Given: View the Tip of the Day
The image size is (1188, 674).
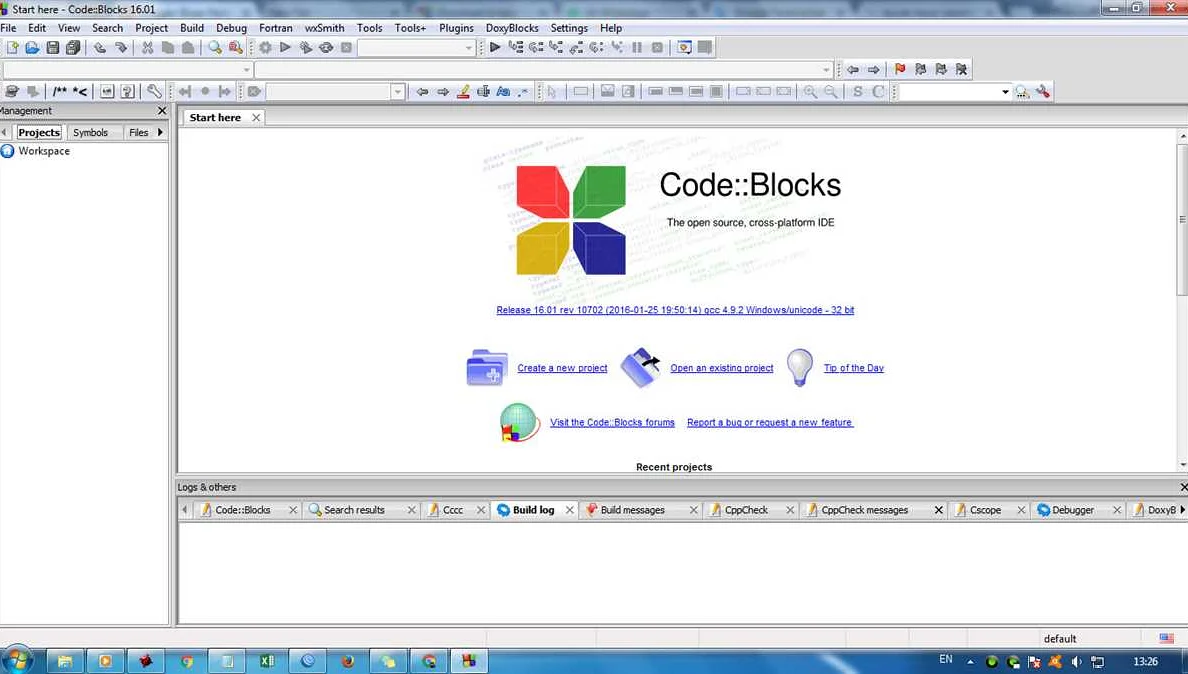Looking at the screenshot, I should coord(853,368).
